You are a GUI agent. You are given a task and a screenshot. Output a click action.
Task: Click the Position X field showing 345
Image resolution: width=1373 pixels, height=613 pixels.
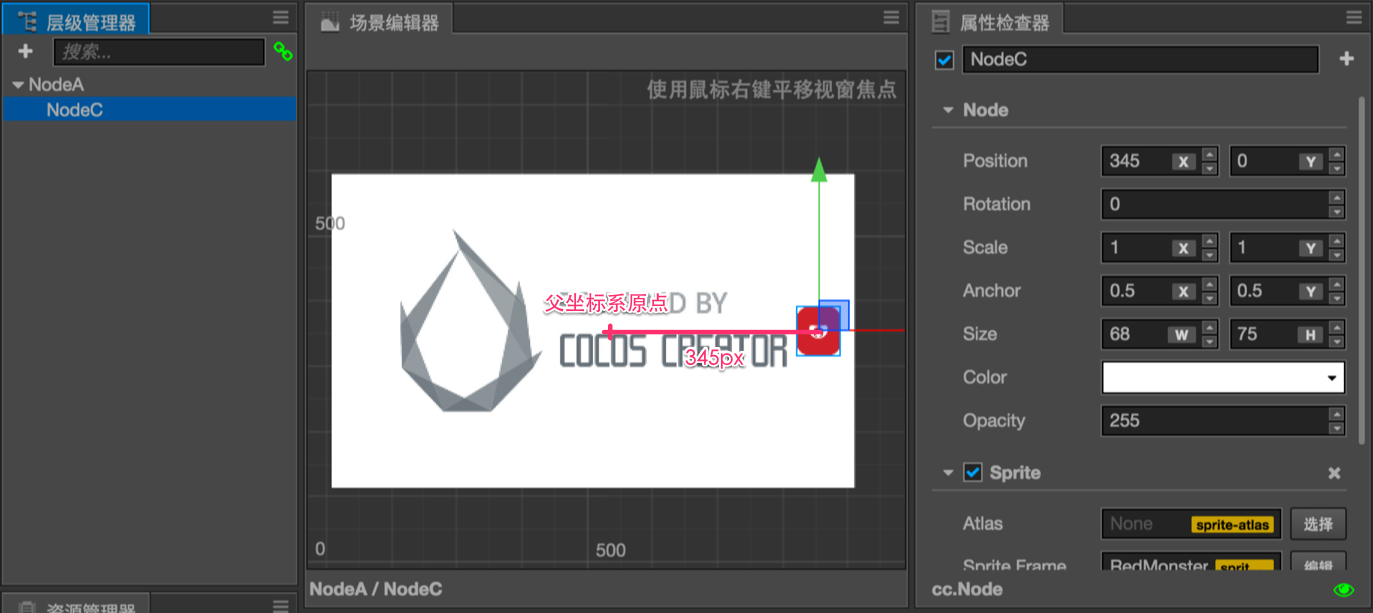(1151, 161)
